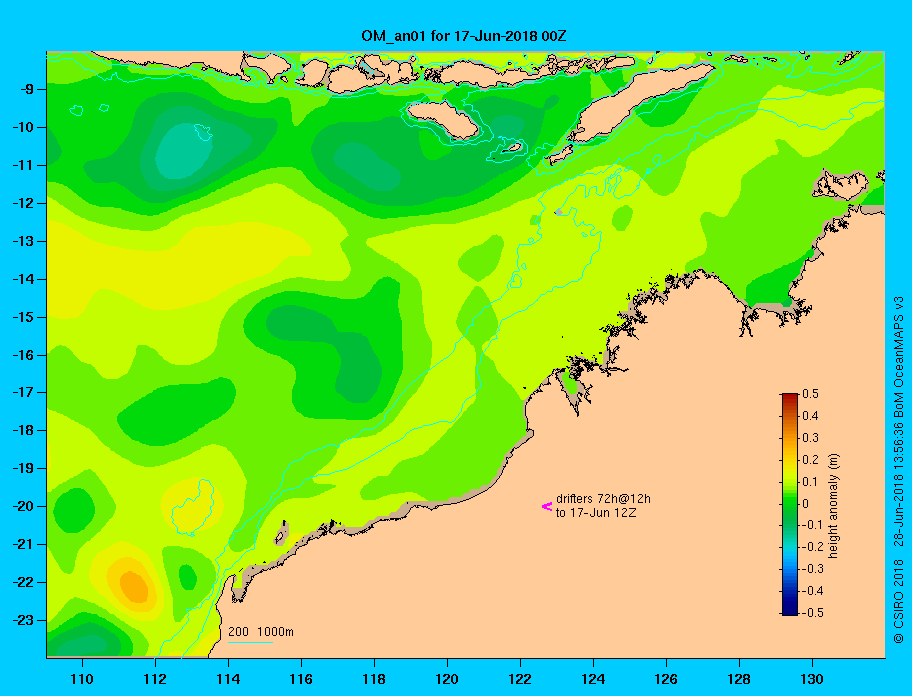Screen dimensions: 912x696
Task: Click the dark red top of colorbar
Action: click(x=790, y=397)
